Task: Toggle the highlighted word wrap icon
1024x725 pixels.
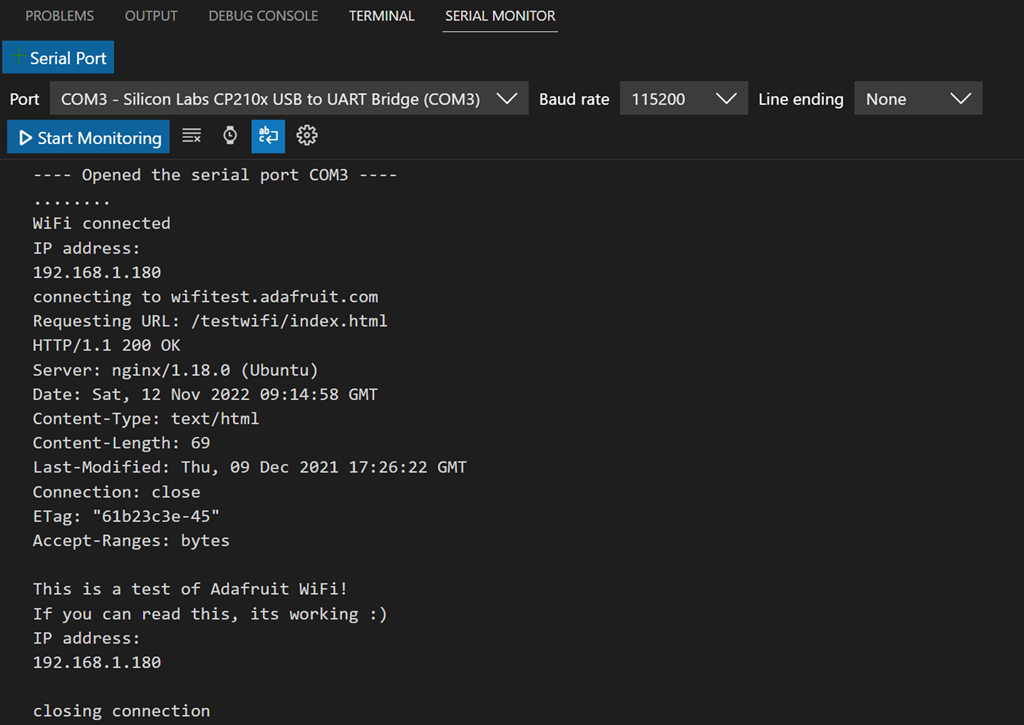Action: pos(268,136)
